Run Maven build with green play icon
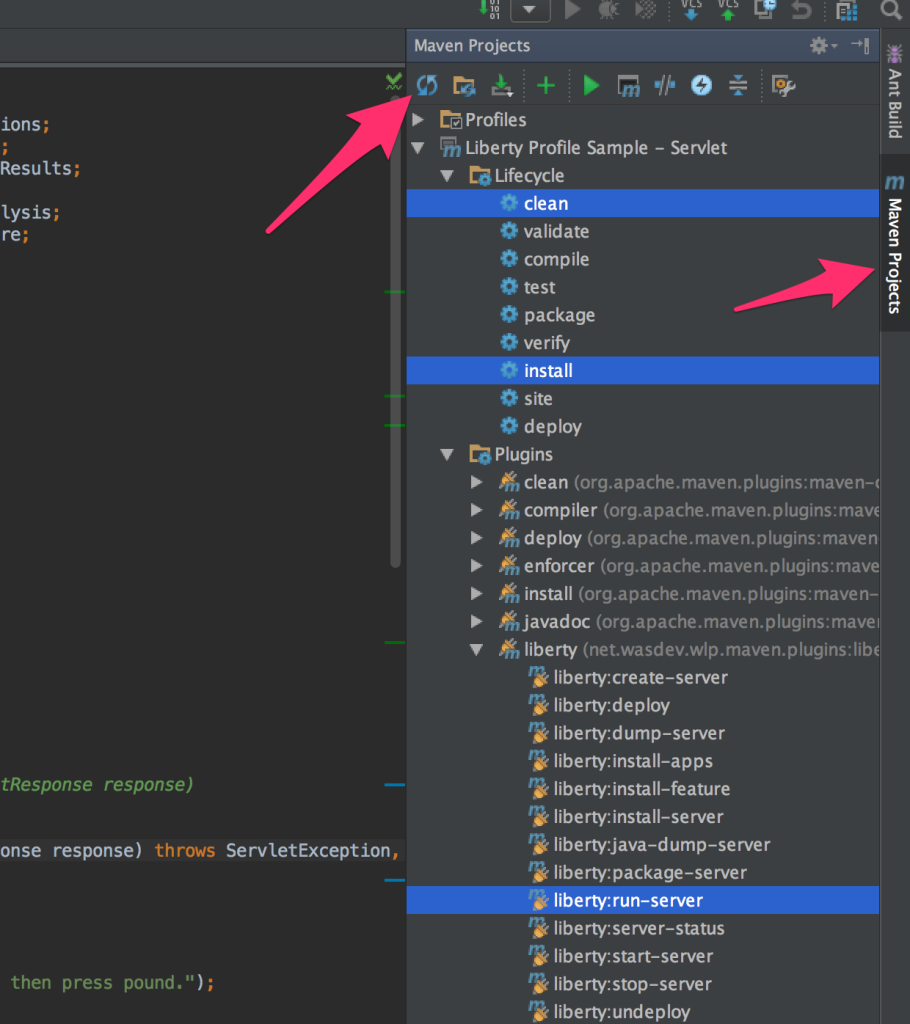Screen dimensions: 910x1024 [591, 85]
